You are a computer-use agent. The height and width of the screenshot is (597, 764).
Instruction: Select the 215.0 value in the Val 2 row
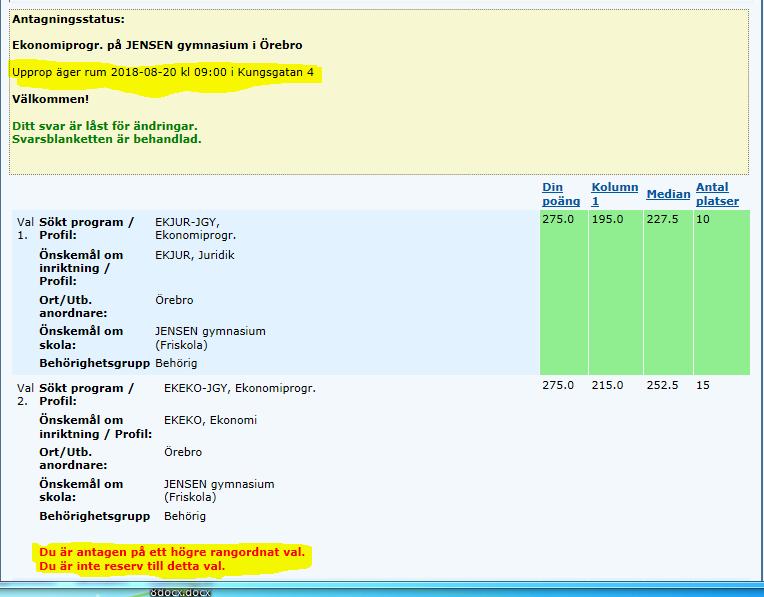608,385
